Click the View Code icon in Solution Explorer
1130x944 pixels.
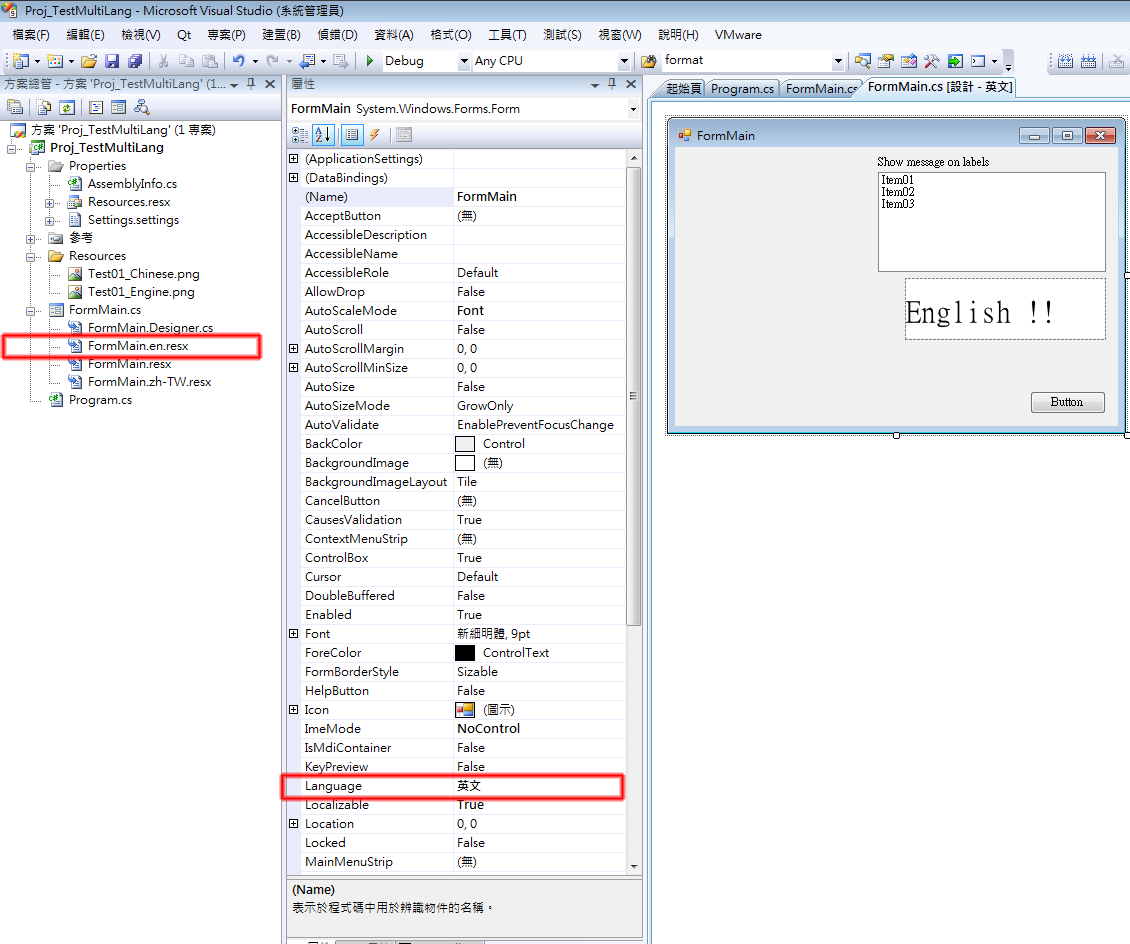[96, 107]
